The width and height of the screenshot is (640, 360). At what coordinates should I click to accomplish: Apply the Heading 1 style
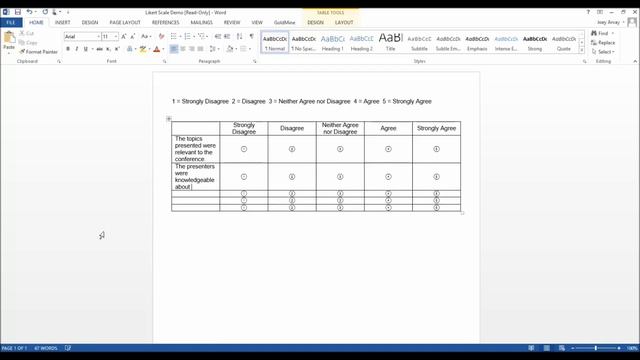[x=333, y=42]
